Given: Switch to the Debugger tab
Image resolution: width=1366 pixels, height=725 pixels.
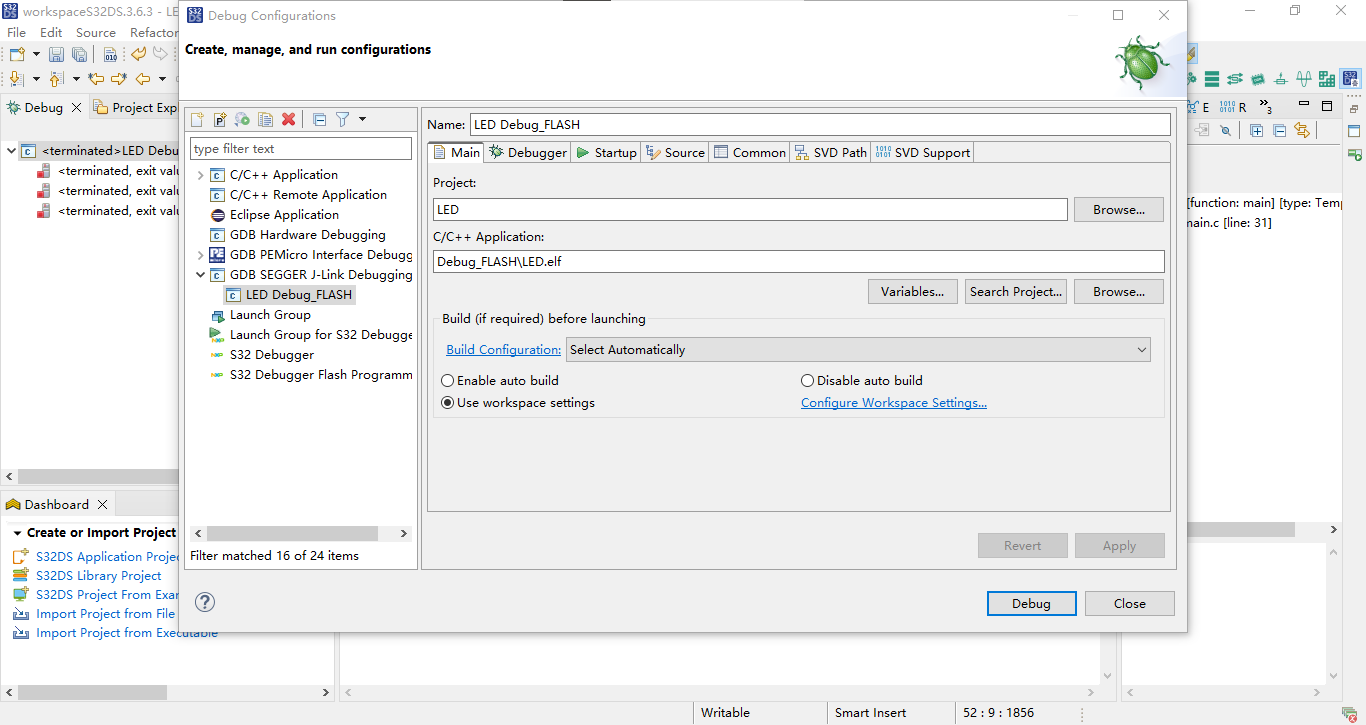Looking at the screenshot, I should coord(527,153).
